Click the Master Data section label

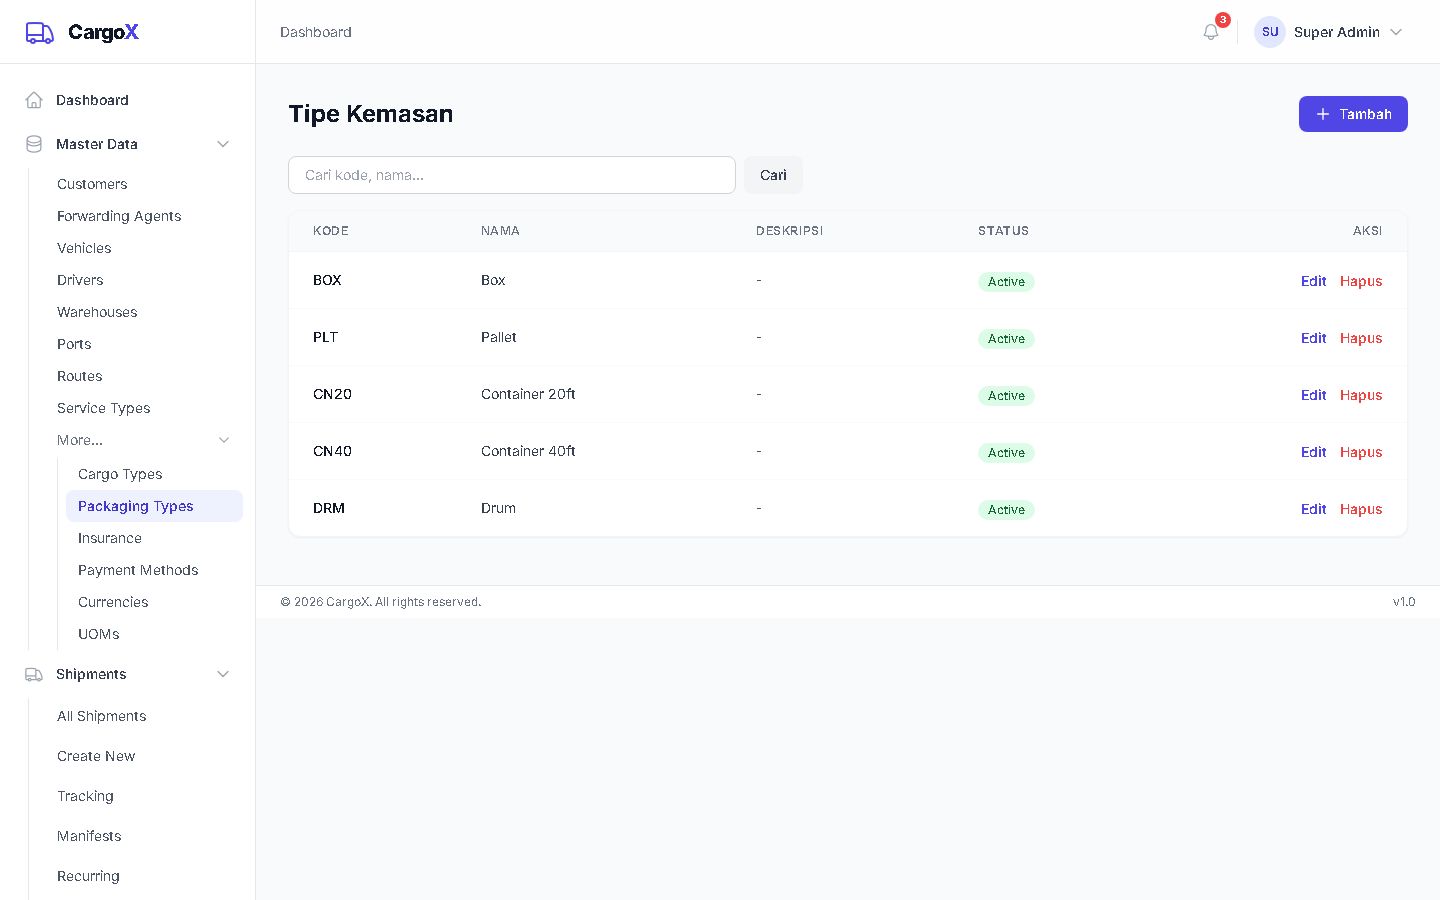coord(97,144)
